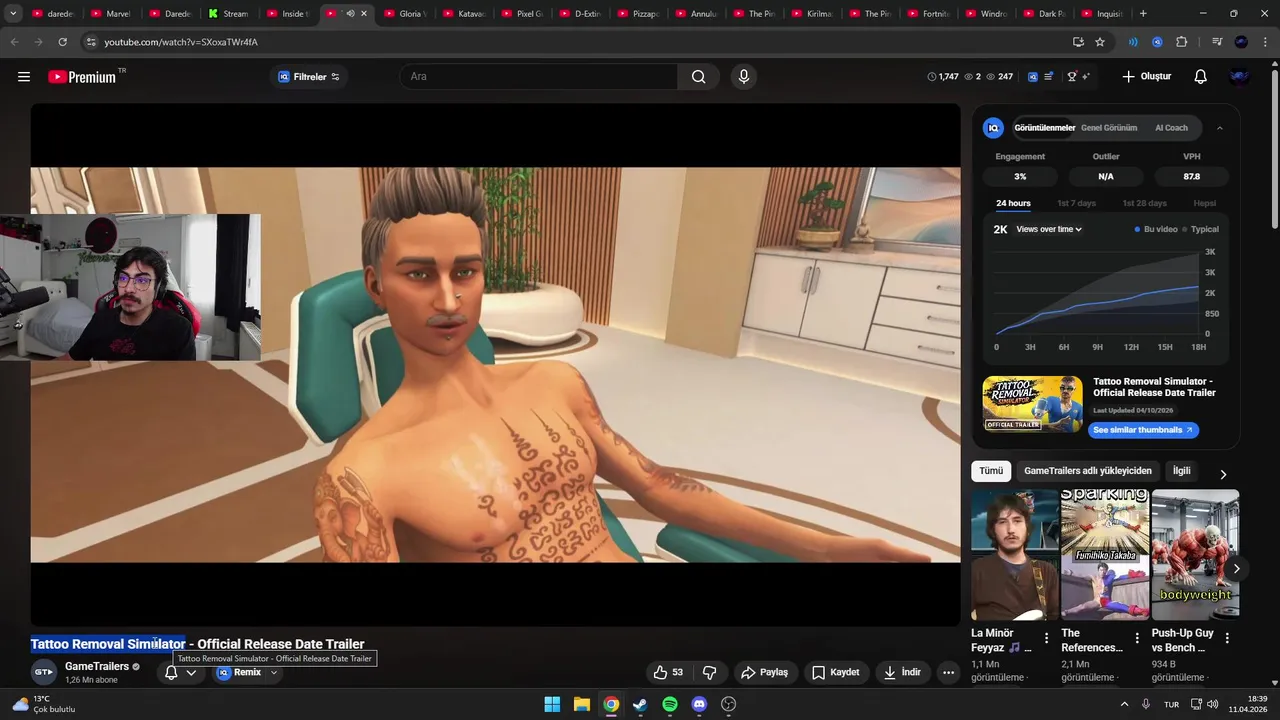Open the Push-Up Guy vs Bench short
1280x720 pixels.
[1195, 555]
